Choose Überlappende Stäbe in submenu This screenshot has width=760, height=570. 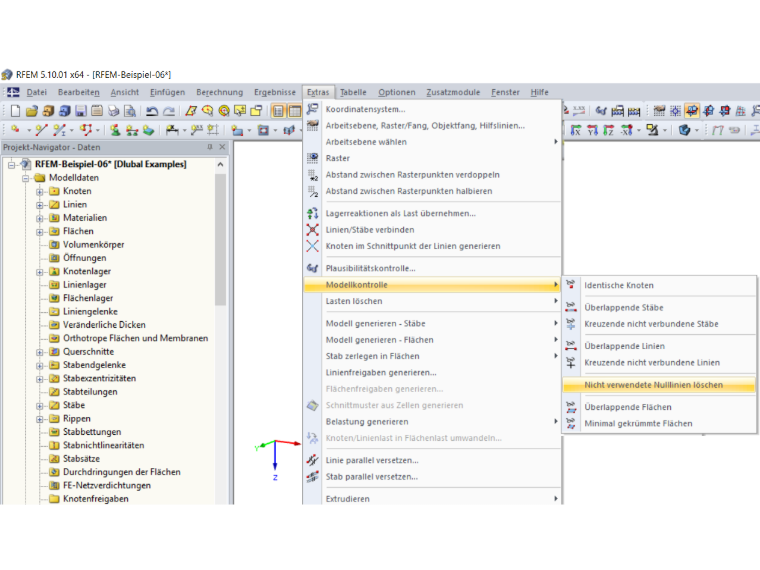pos(659,307)
